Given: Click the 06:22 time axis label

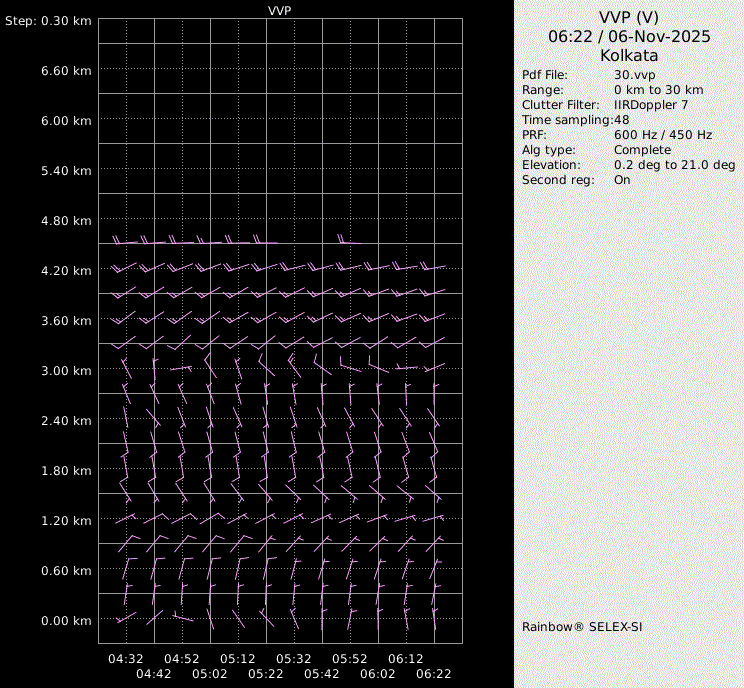Looking at the screenshot, I should [x=434, y=675].
